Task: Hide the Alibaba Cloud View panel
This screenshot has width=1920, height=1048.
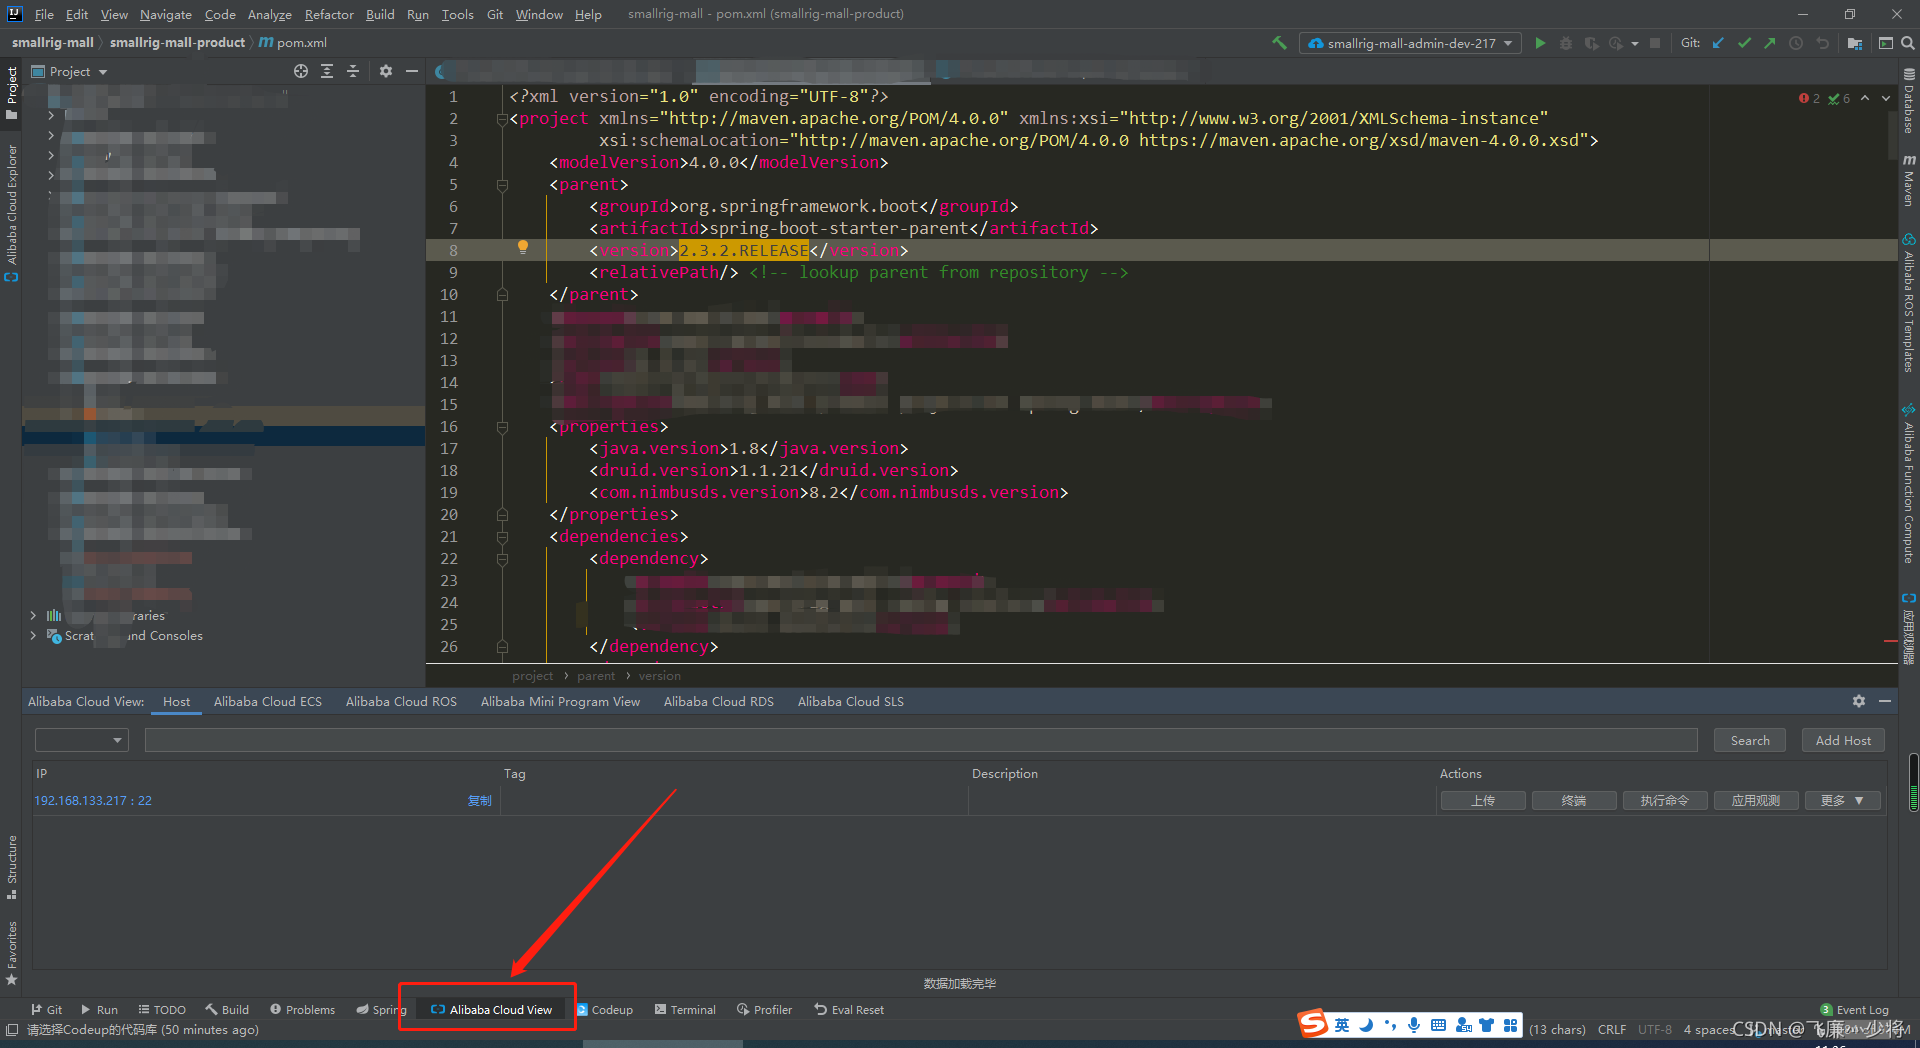Action: click(1885, 701)
